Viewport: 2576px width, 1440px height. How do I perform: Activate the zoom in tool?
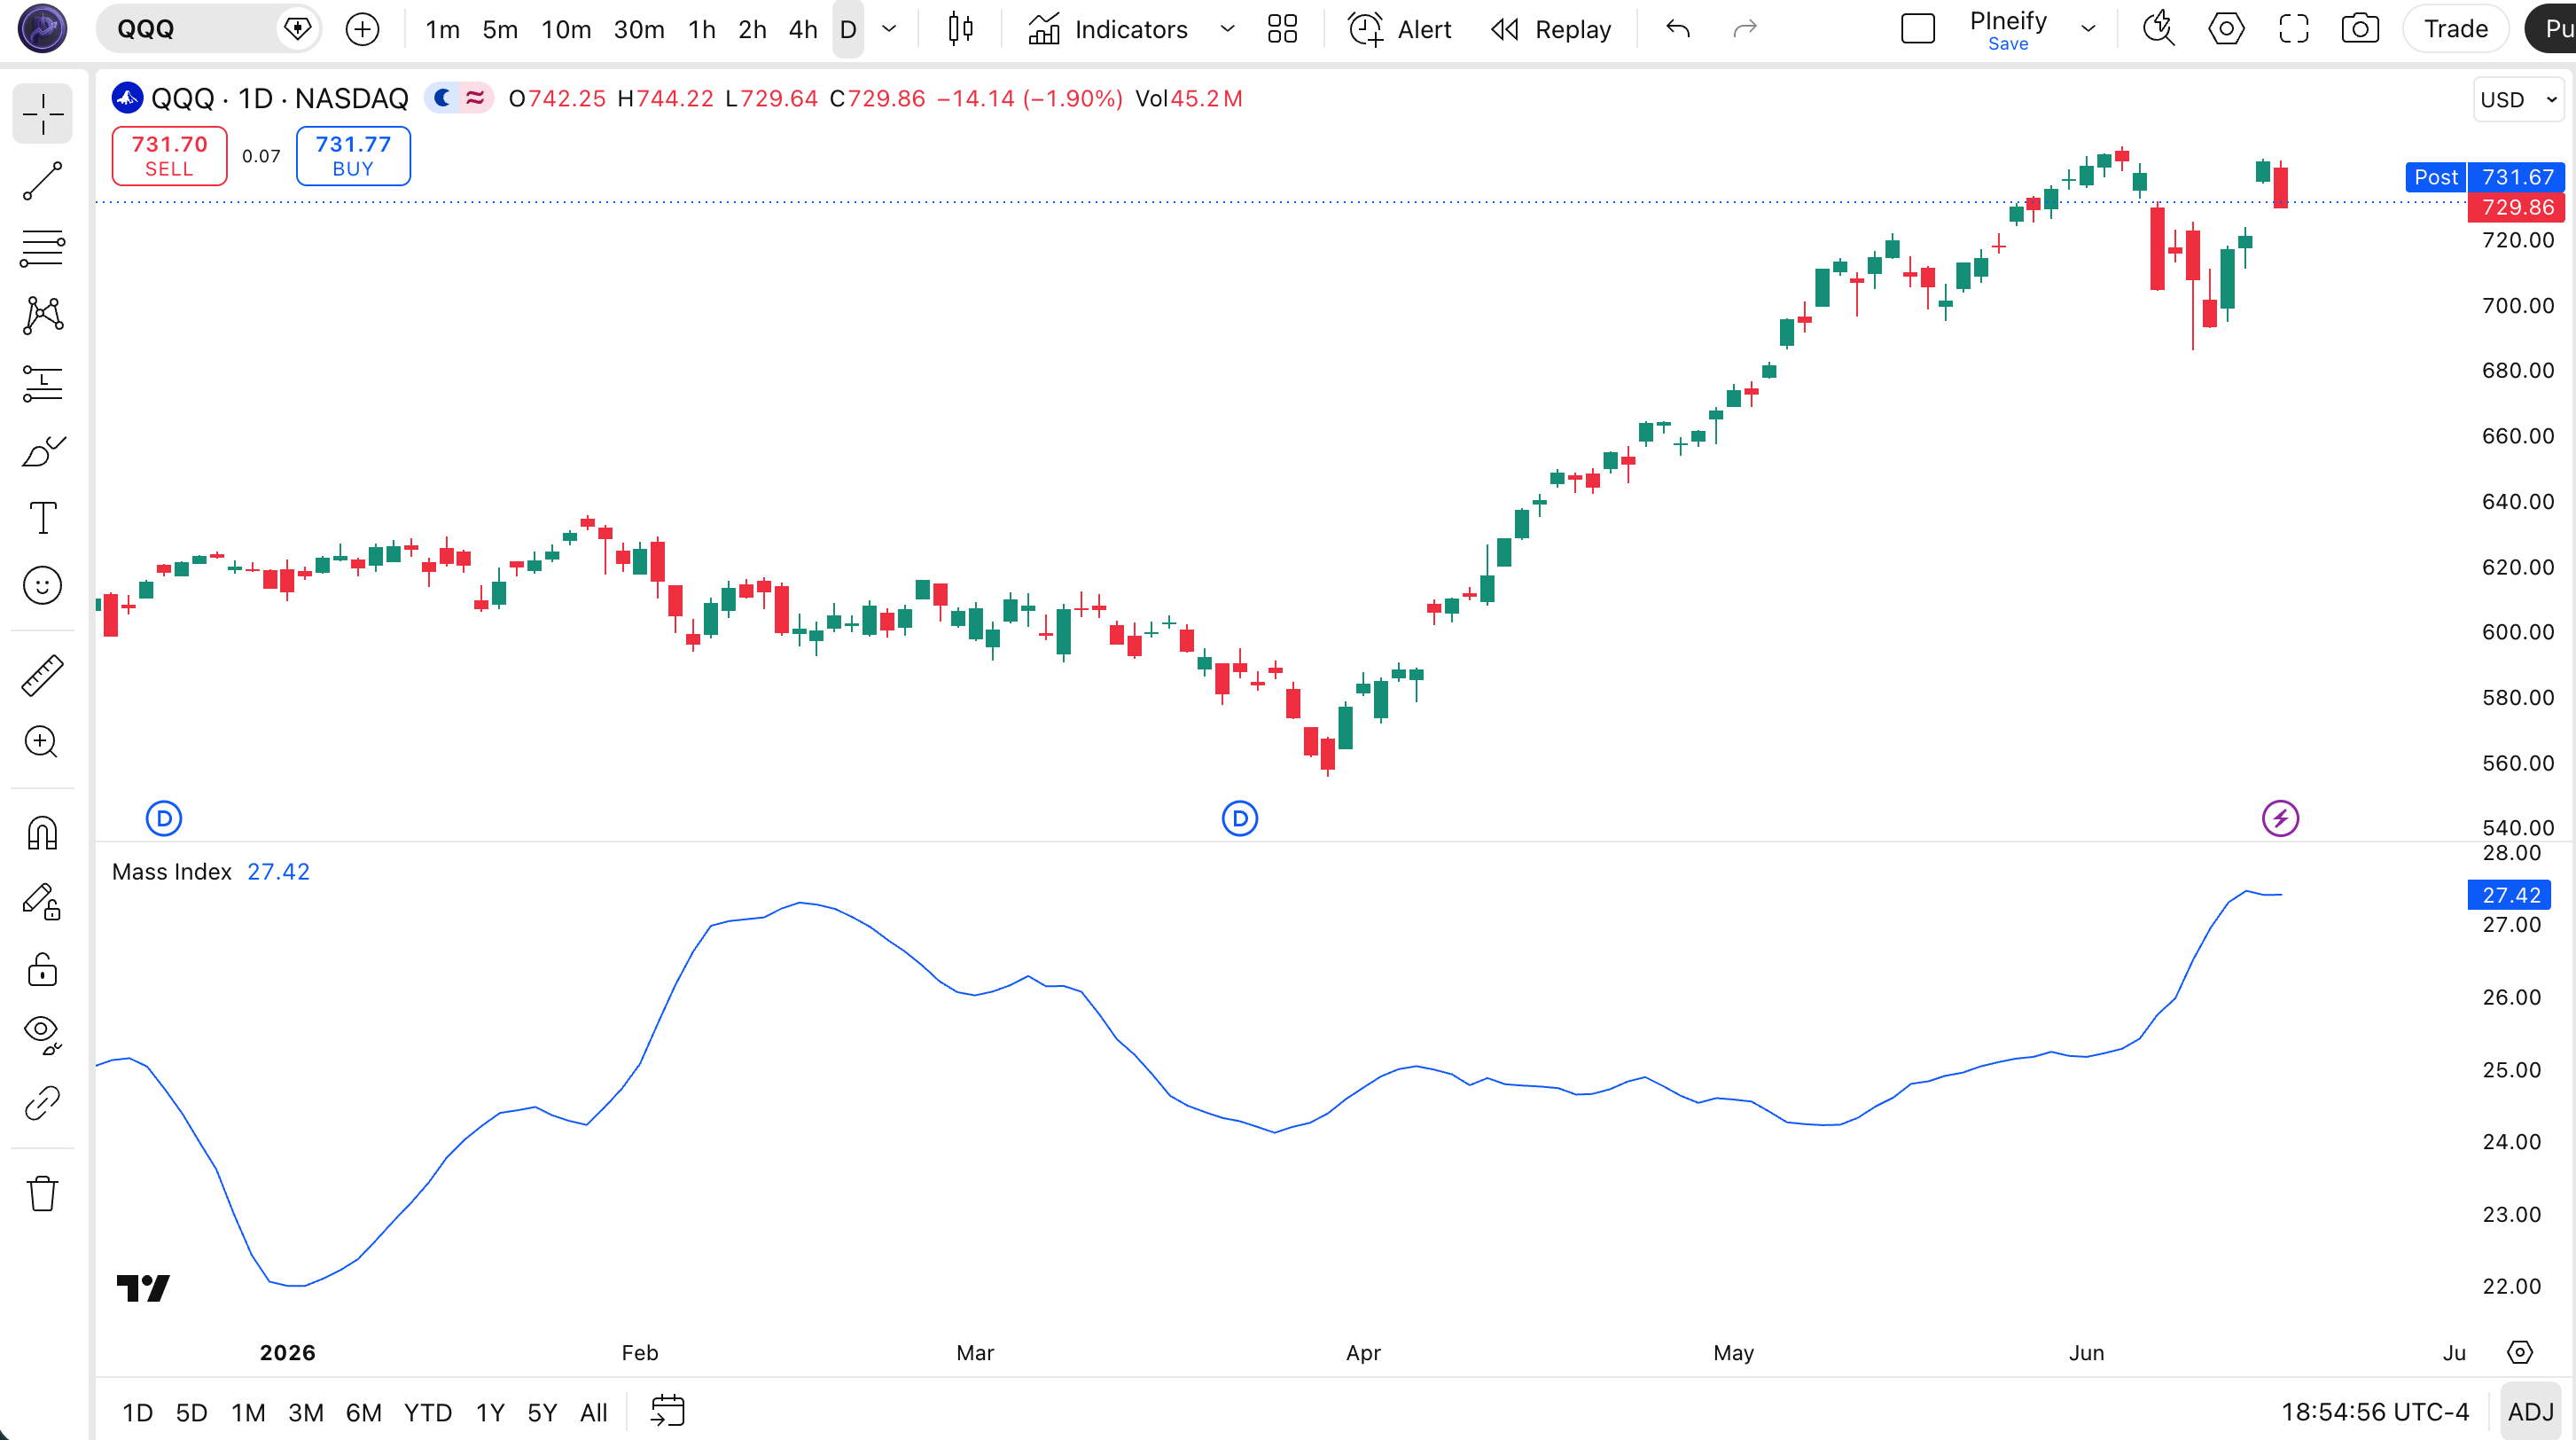coord(42,742)
